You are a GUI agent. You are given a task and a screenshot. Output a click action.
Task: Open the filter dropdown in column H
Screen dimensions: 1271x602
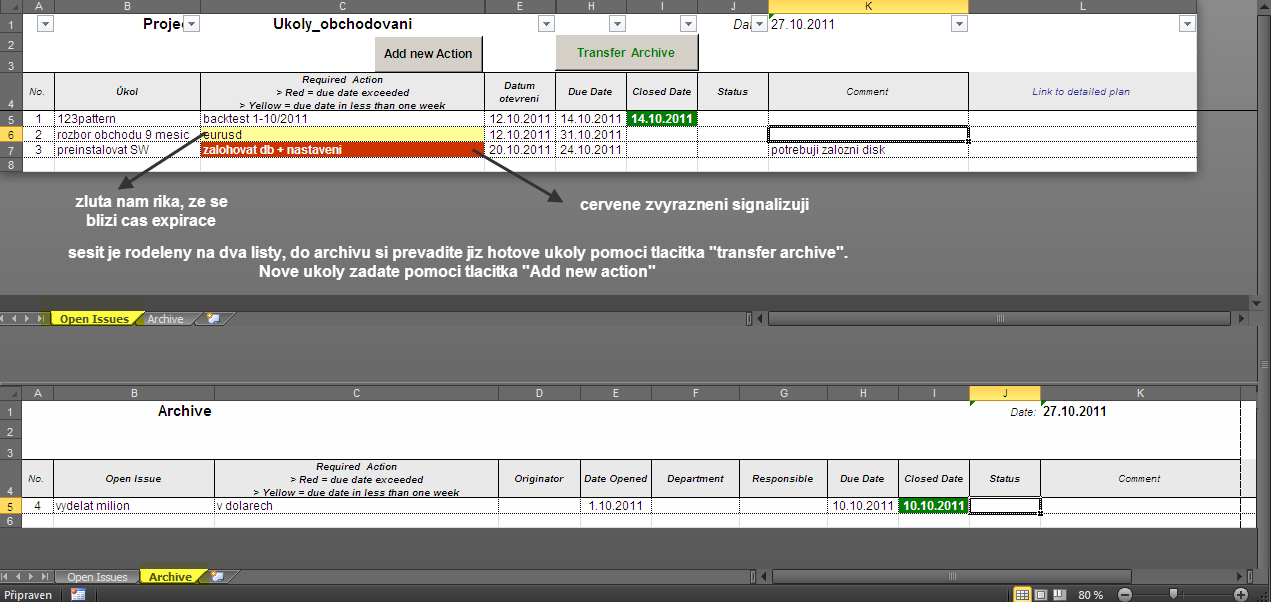tap(618, 24)
